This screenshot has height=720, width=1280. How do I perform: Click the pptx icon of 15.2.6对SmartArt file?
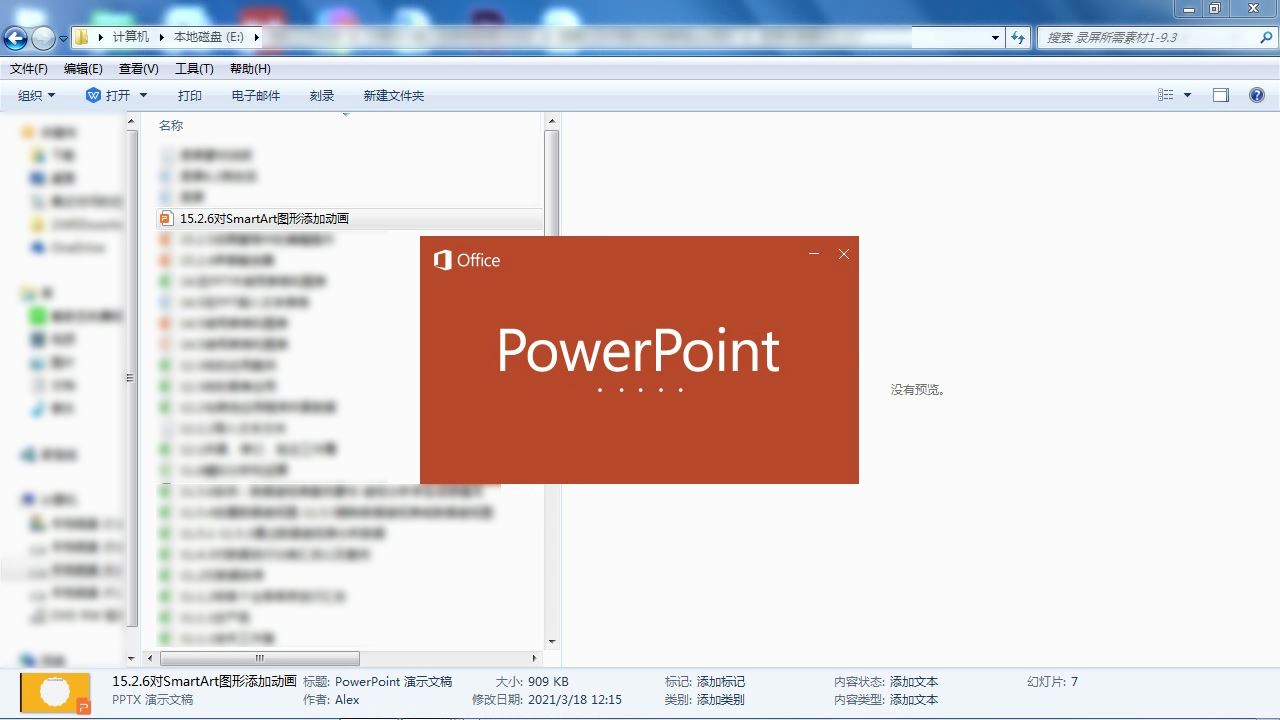click(167, 218)
